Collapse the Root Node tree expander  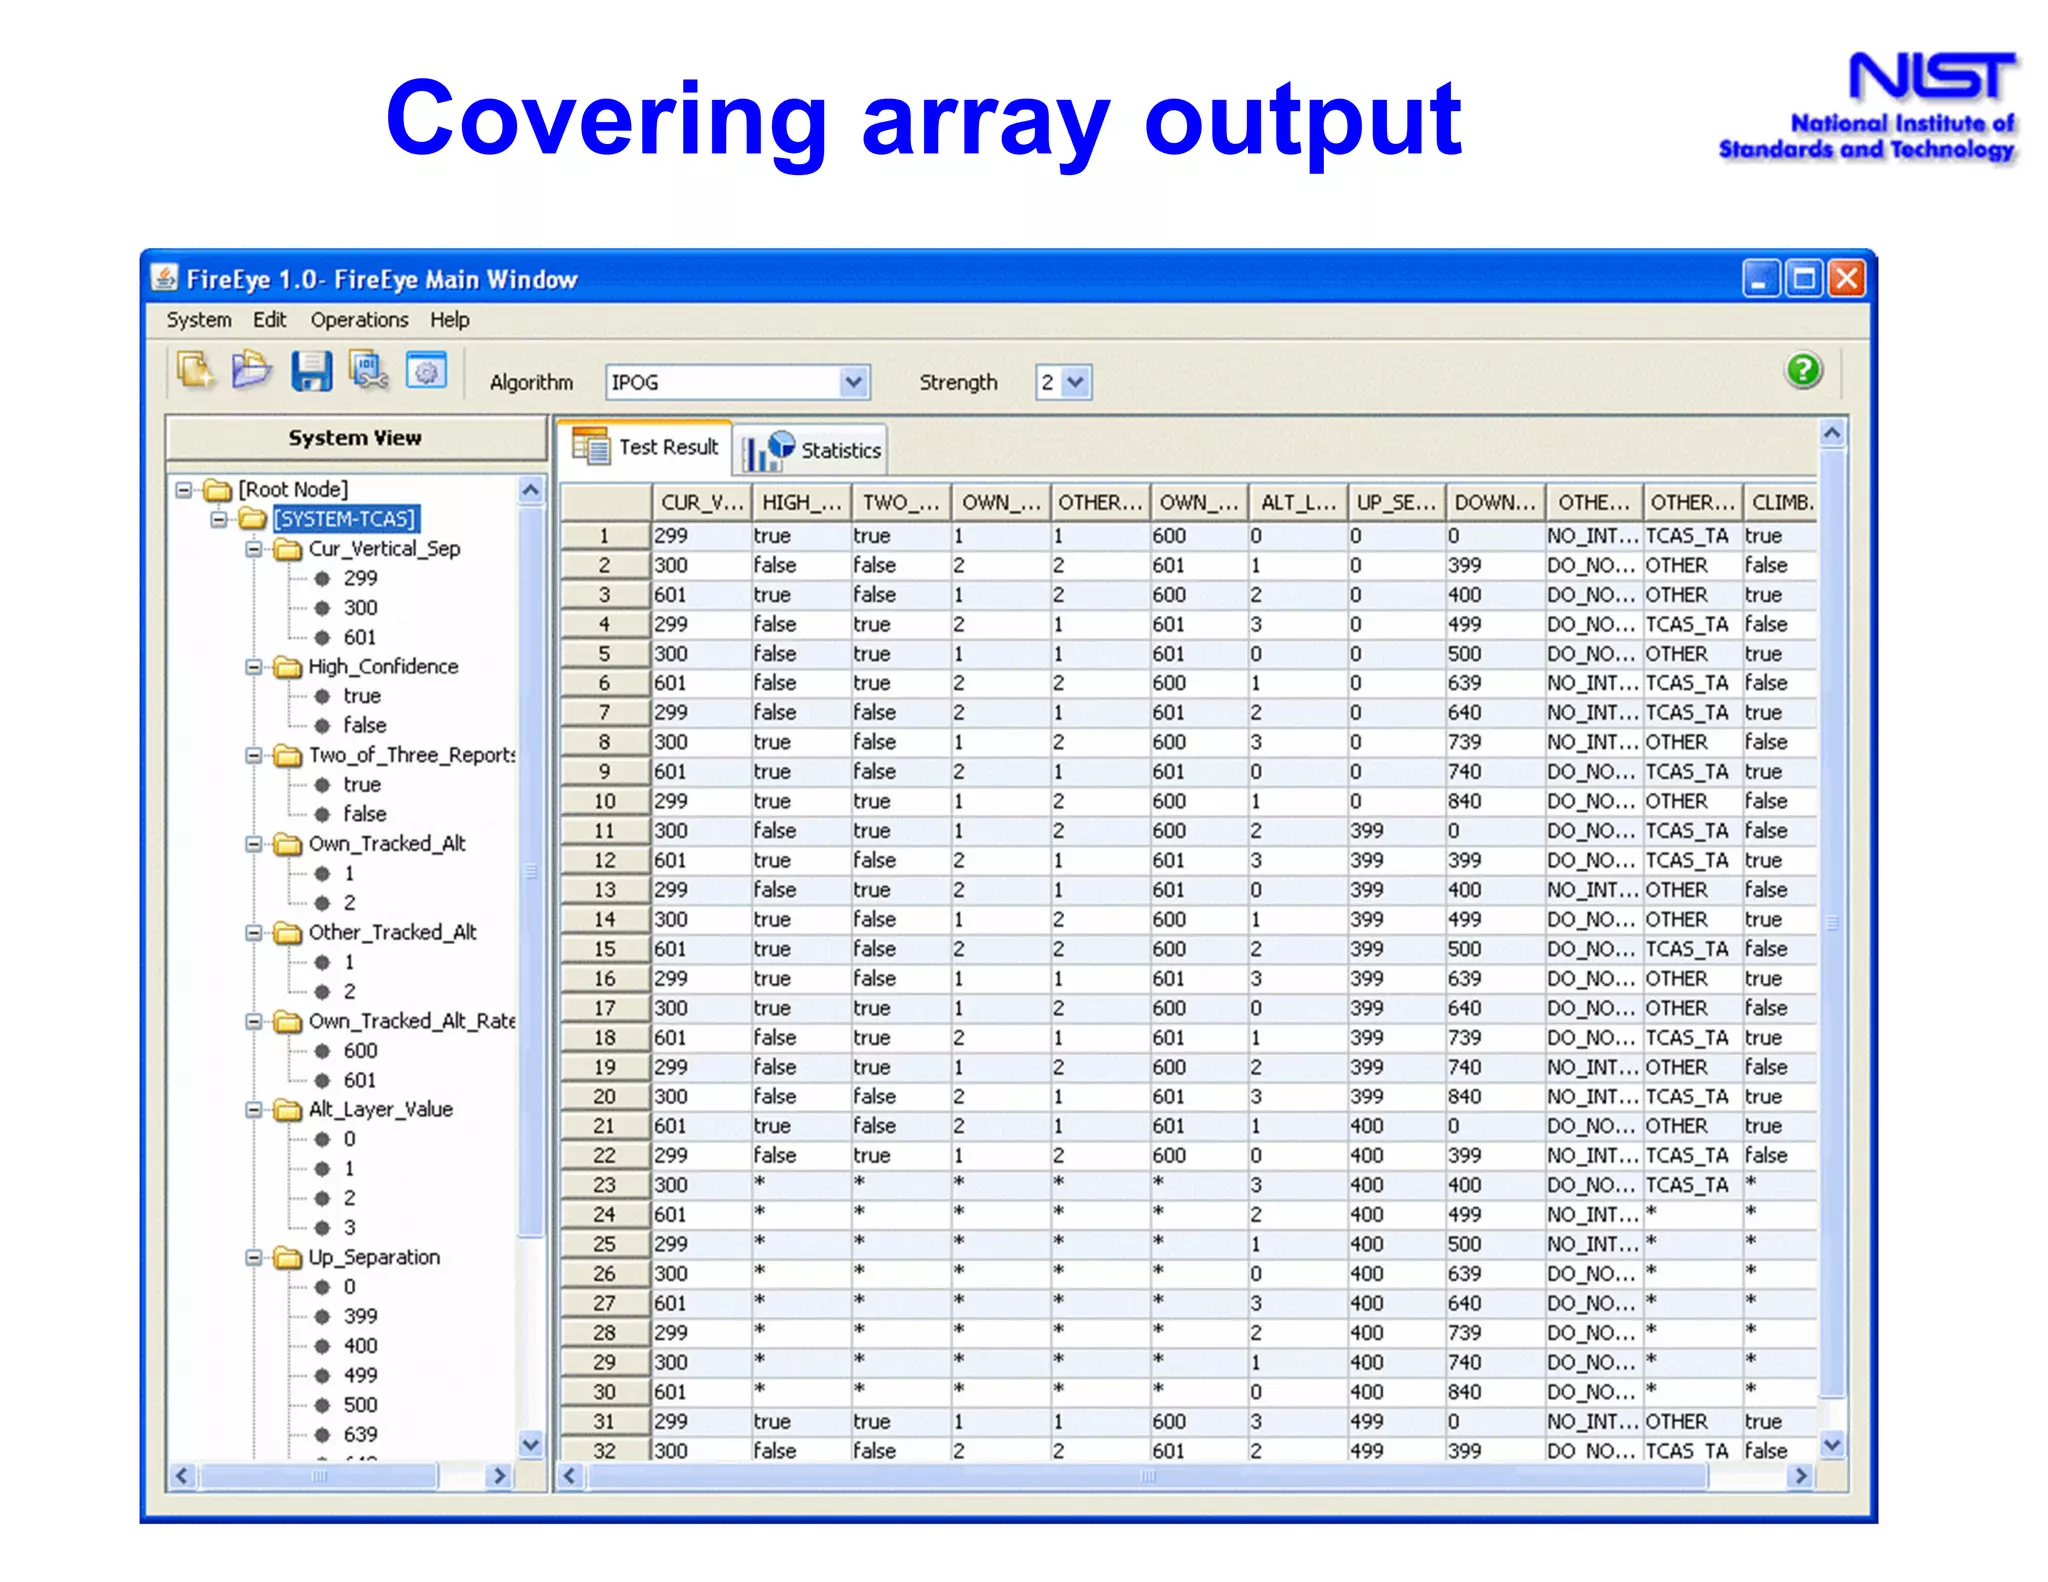coord(184,490)
